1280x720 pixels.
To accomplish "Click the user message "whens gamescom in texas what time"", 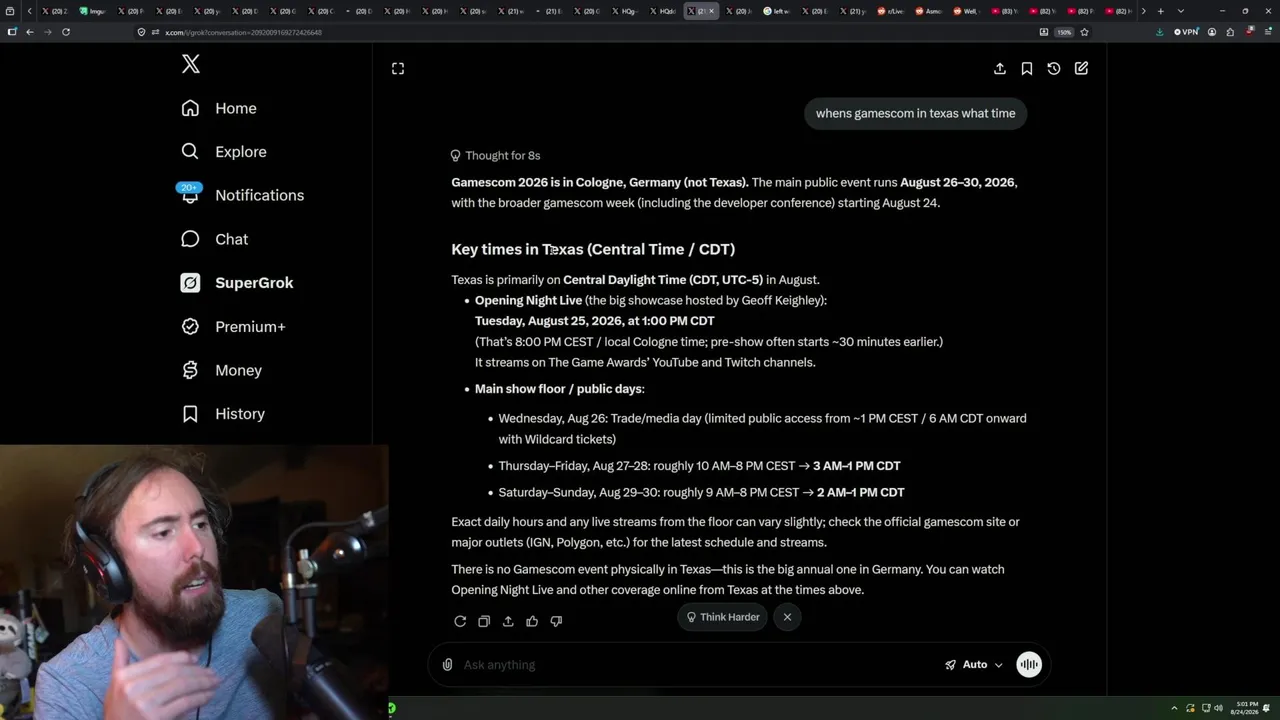I will coord(915,113).
